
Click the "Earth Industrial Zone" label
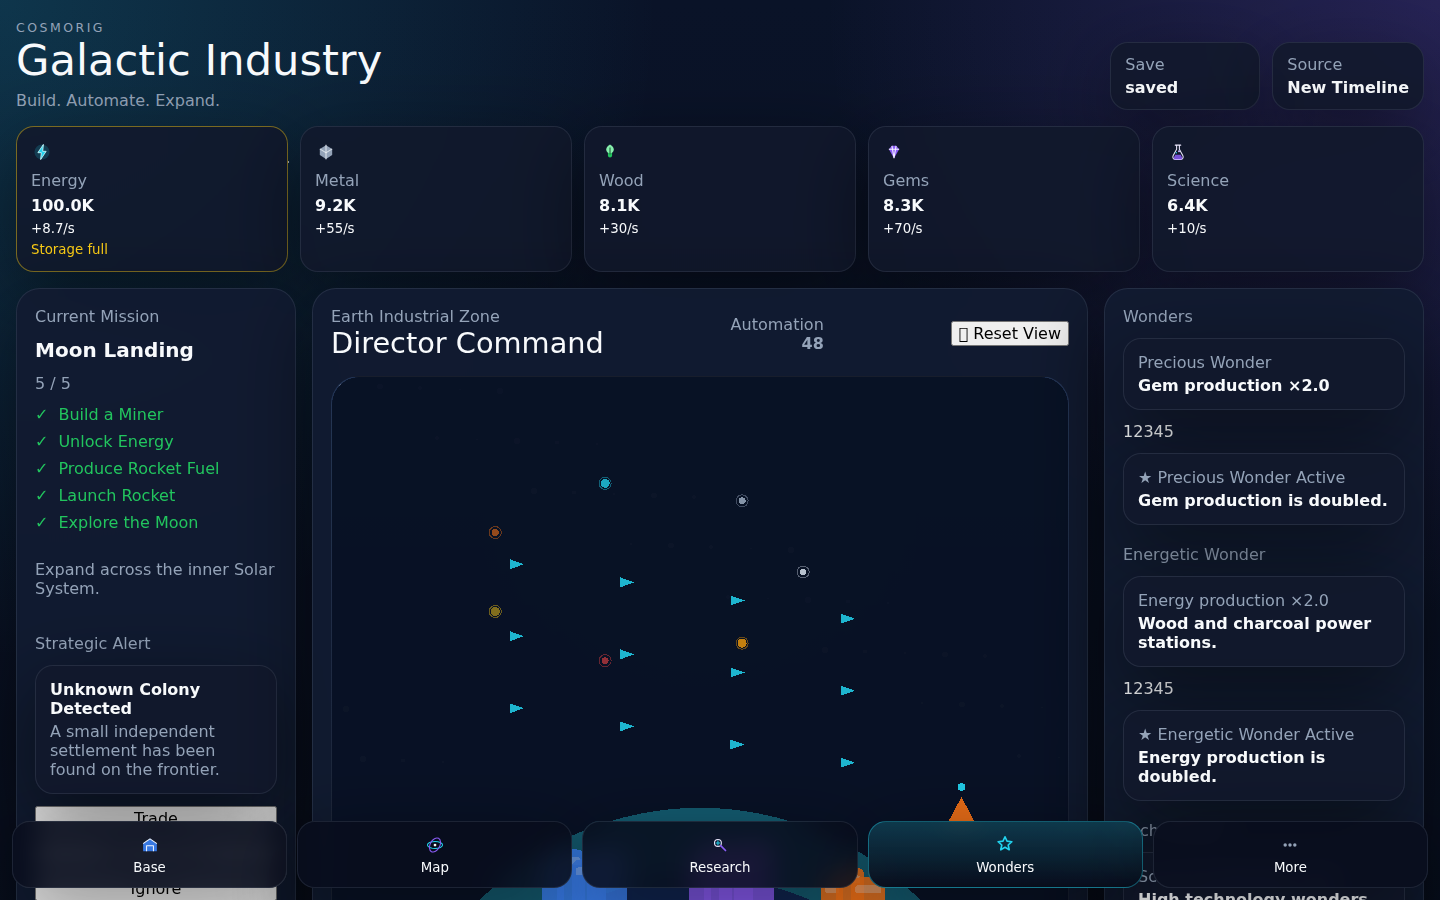(x=415, y=316)
